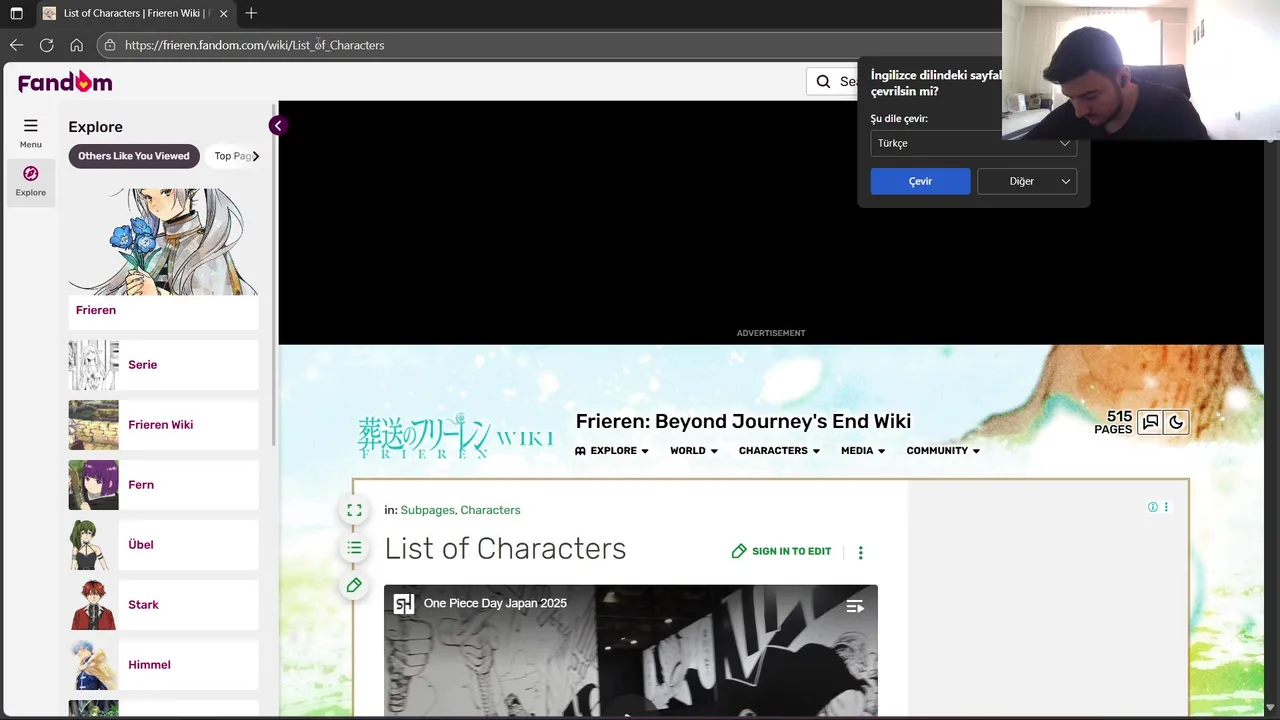Click SIGN IN TO EDIT link
Screen dimensions: 1280x720
781,551
